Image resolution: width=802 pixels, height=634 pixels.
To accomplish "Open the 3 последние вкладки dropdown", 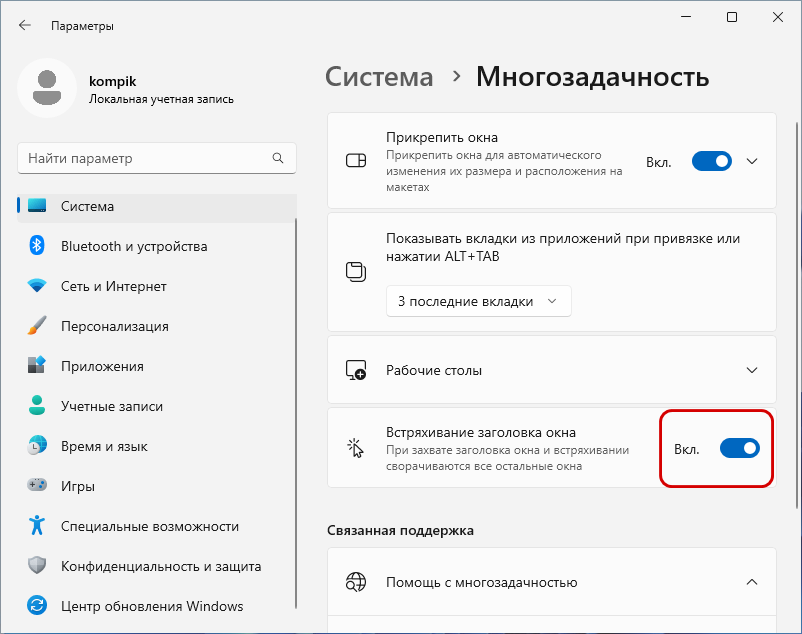I will (x=478, y=301).
